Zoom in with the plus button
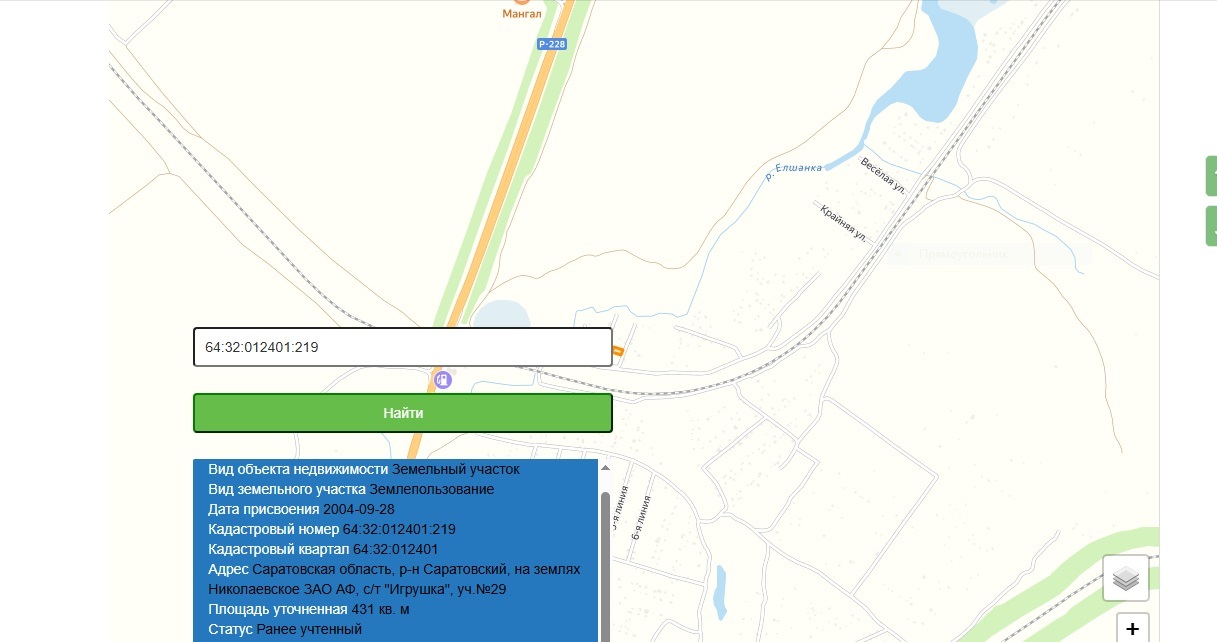Viewport: 1217px width, 642px height. click(x=1132, y=629)
